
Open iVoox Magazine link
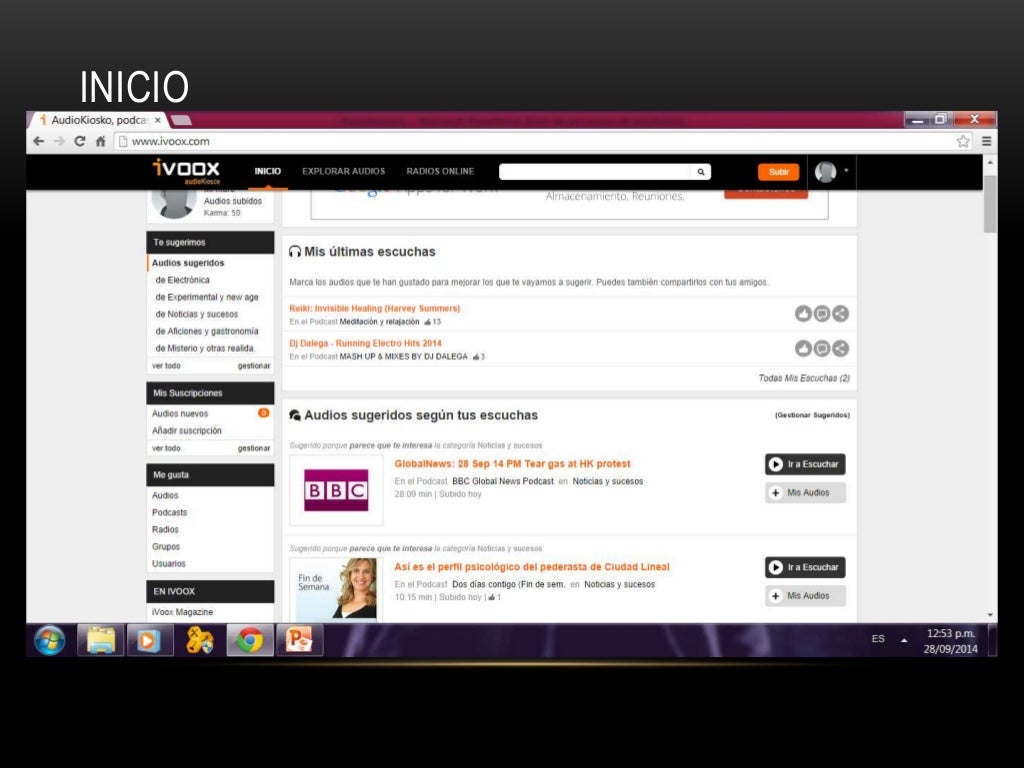point(182,612)
